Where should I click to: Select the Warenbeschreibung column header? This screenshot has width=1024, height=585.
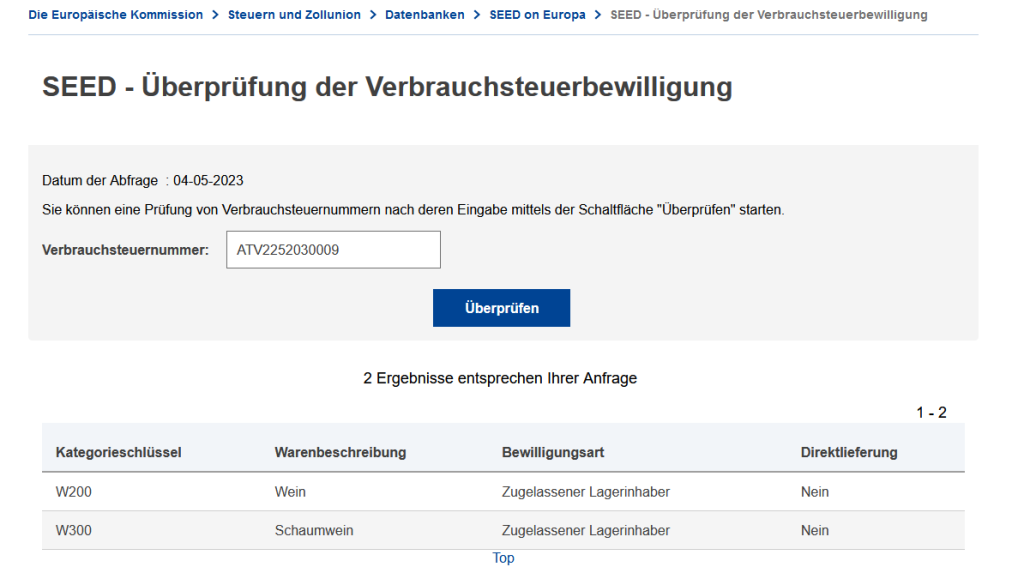tap(340, 452)
